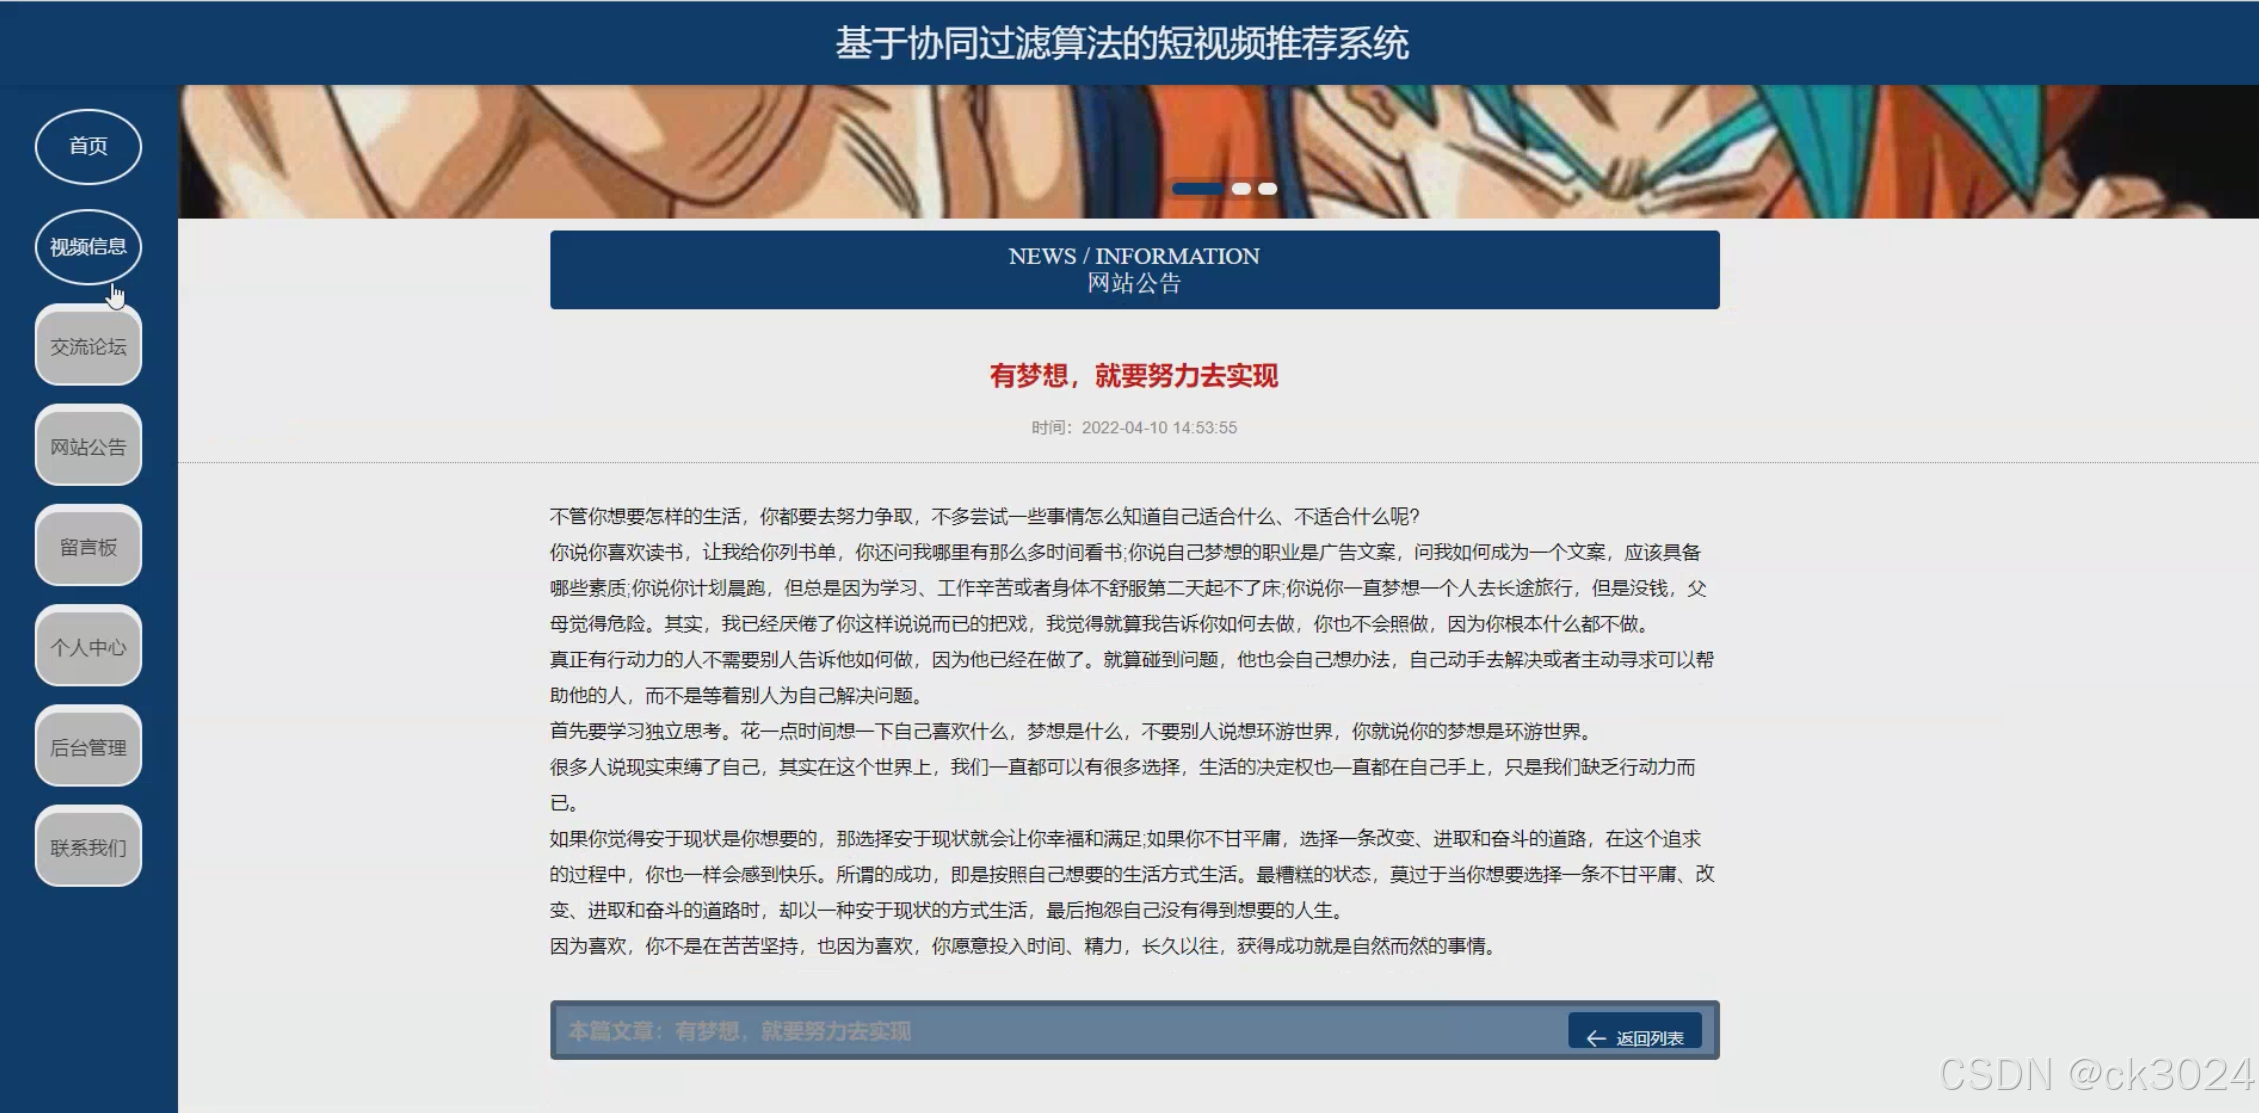This screenshot has width=2259, height=1113.
Task: Select the second carousel dot
Action: (1242, 188)
